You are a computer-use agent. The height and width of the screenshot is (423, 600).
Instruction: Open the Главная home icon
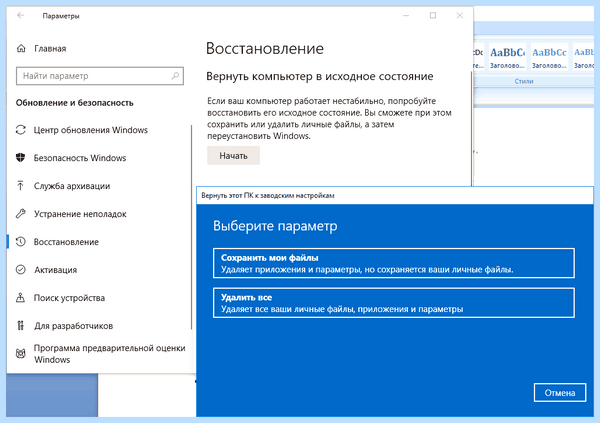[x=21, y=48]
